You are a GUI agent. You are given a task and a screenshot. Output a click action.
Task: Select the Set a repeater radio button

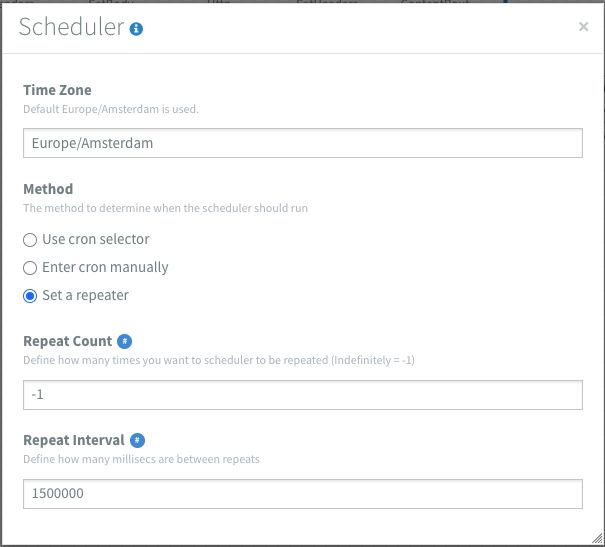30,295
